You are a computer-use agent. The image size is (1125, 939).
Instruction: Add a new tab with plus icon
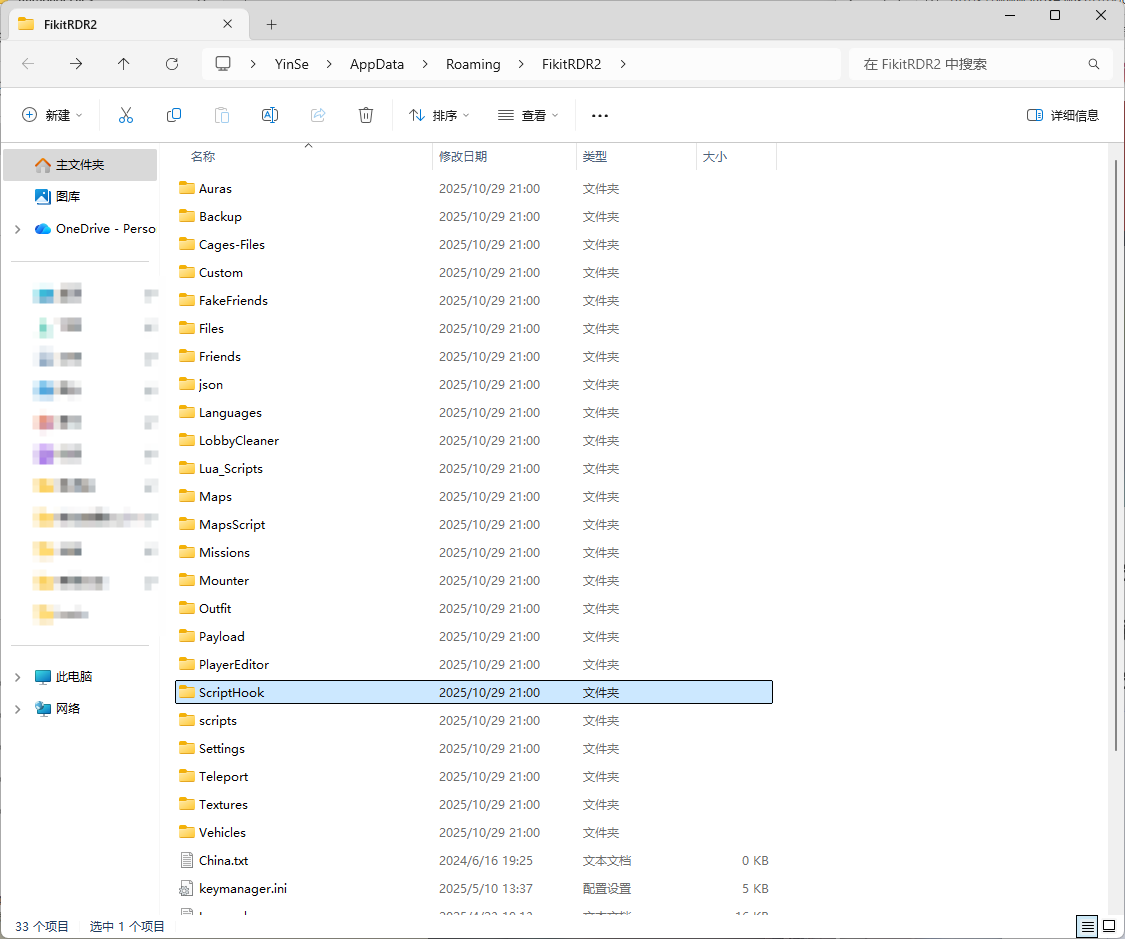271,24
